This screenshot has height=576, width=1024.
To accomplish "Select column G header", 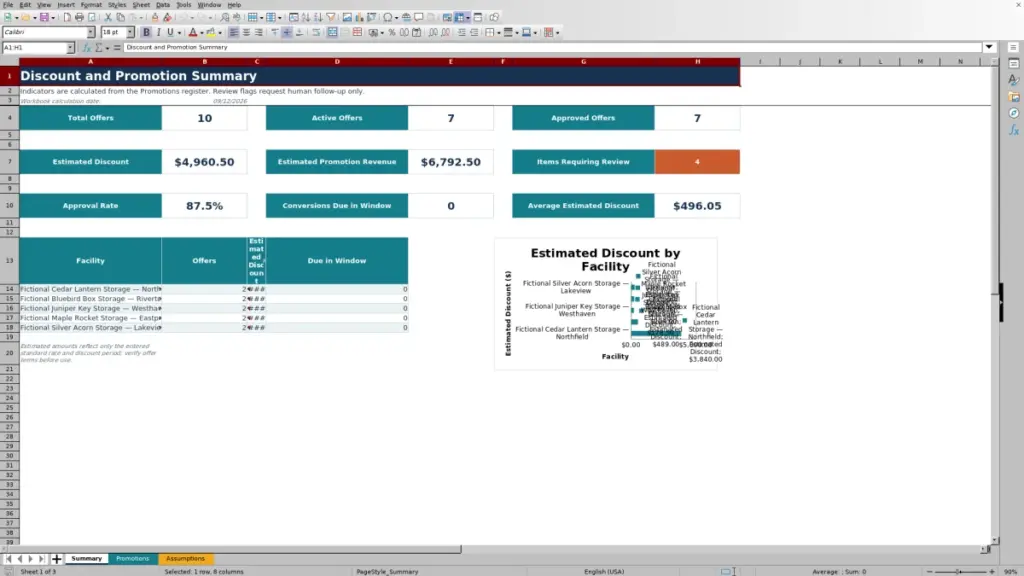I will pyautogui.click(x=583, y=61).
